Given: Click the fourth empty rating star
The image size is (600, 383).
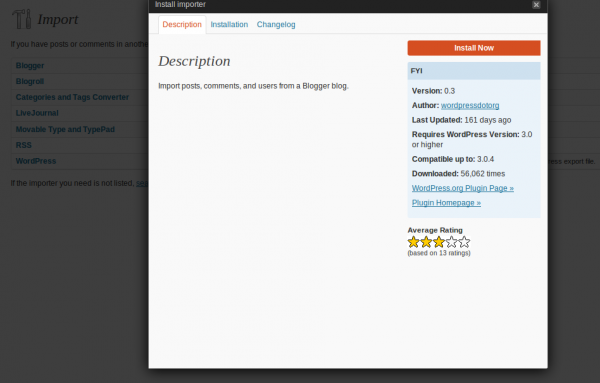Looking at the screenshot, I should point(452,242).
